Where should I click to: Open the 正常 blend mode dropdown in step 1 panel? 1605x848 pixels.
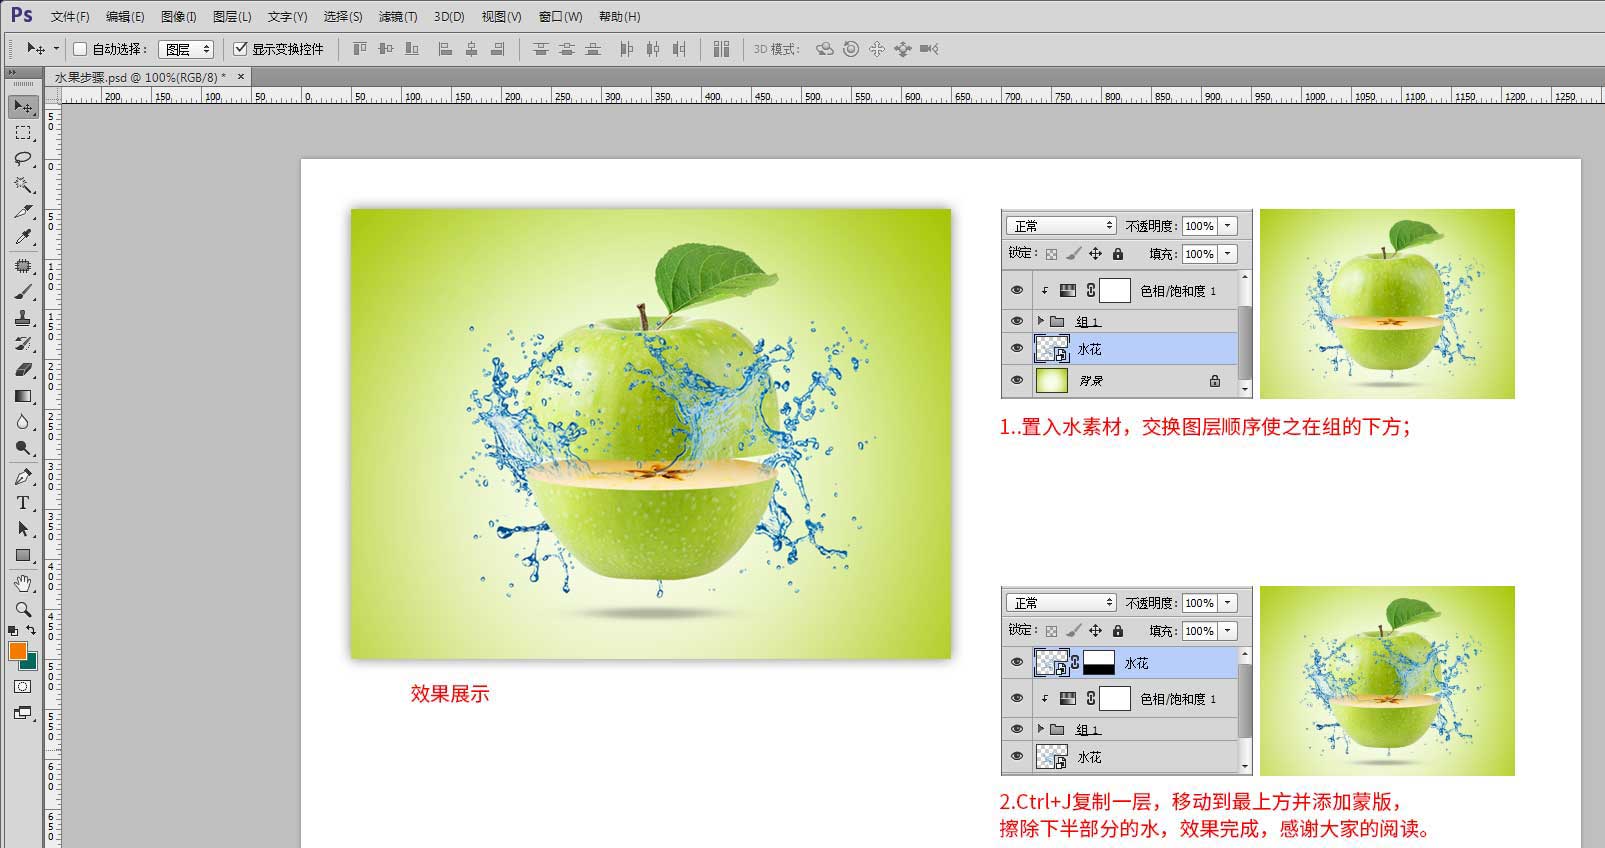pos(1061,226)
